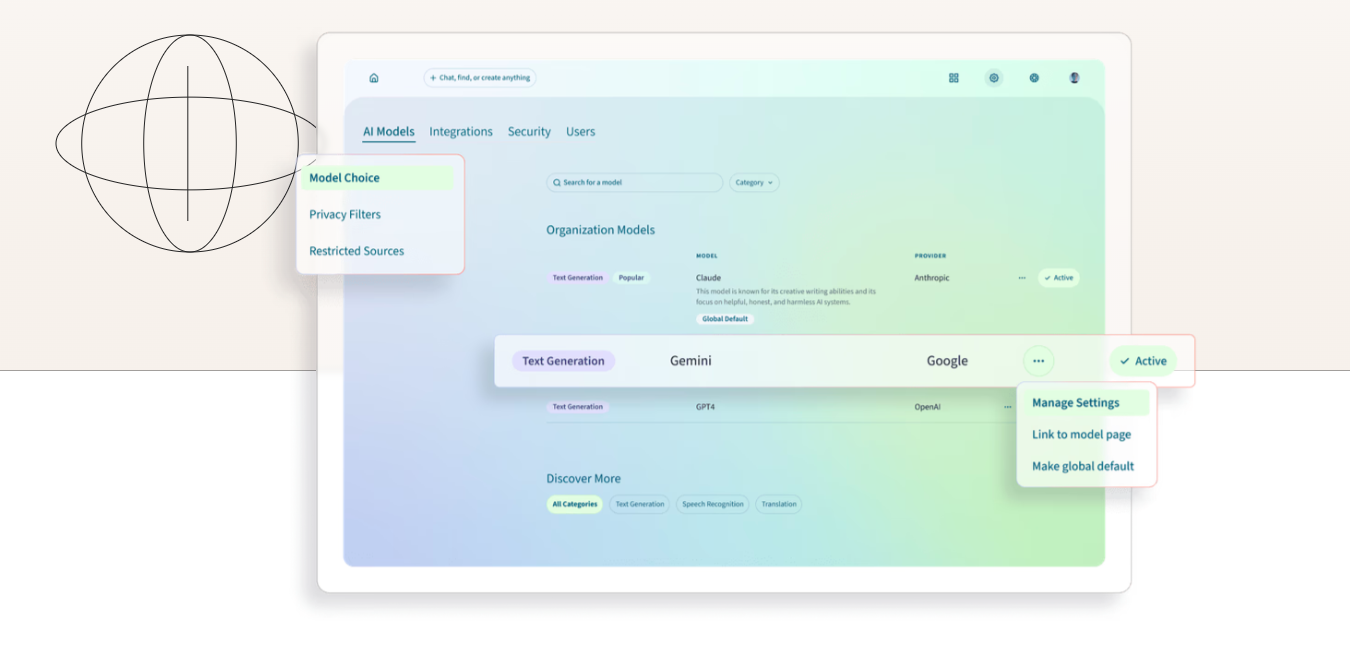Screen dimensions: 1350x650
Task: Click the Google provider label
Action: coord(947,361)
